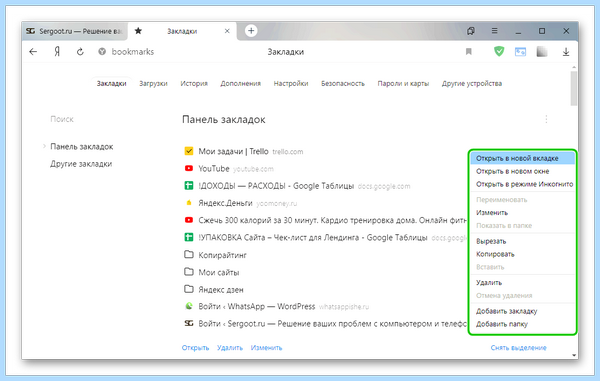The height and width of the screenshot is (381, 600).
Task: Click the scrollbar down arrow
Action: tap(574, 355)
